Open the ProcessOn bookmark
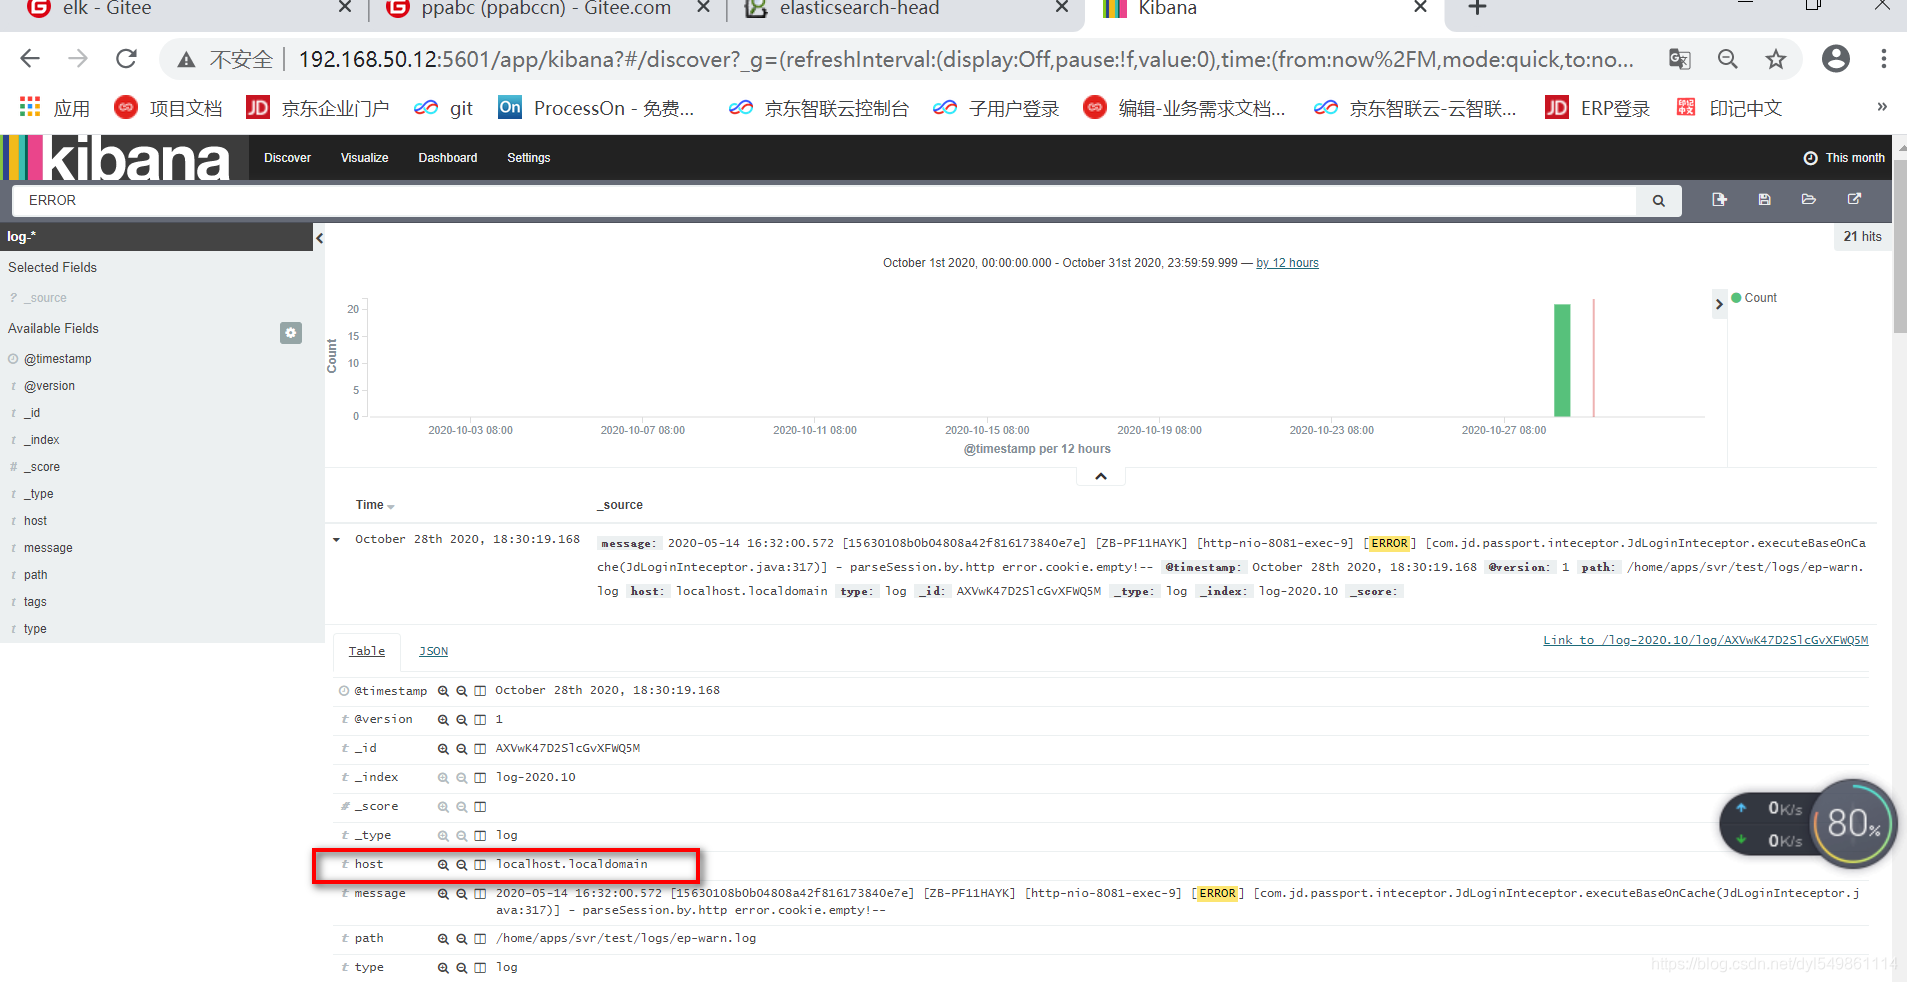Viewport: 1907px width, 982px height. [596, 107]
